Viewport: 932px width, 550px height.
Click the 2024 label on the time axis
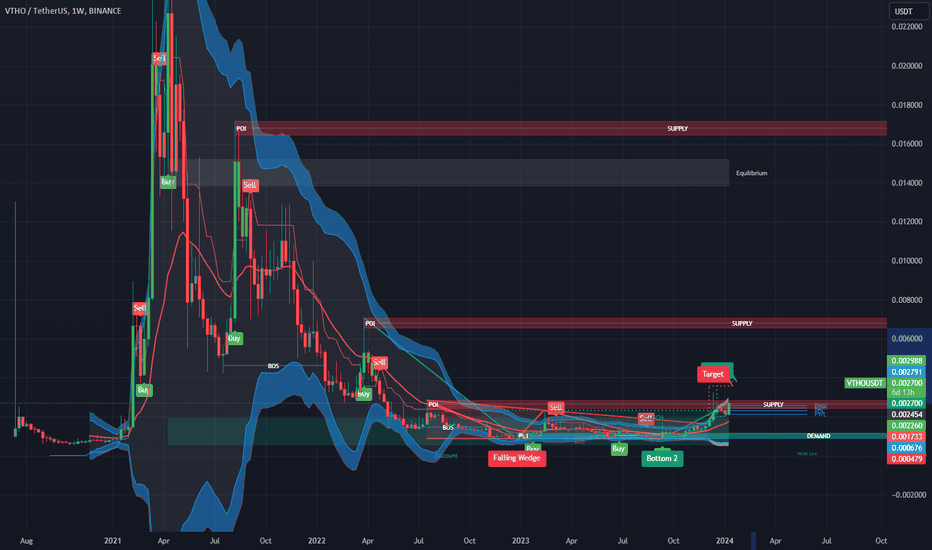[724, 540]
